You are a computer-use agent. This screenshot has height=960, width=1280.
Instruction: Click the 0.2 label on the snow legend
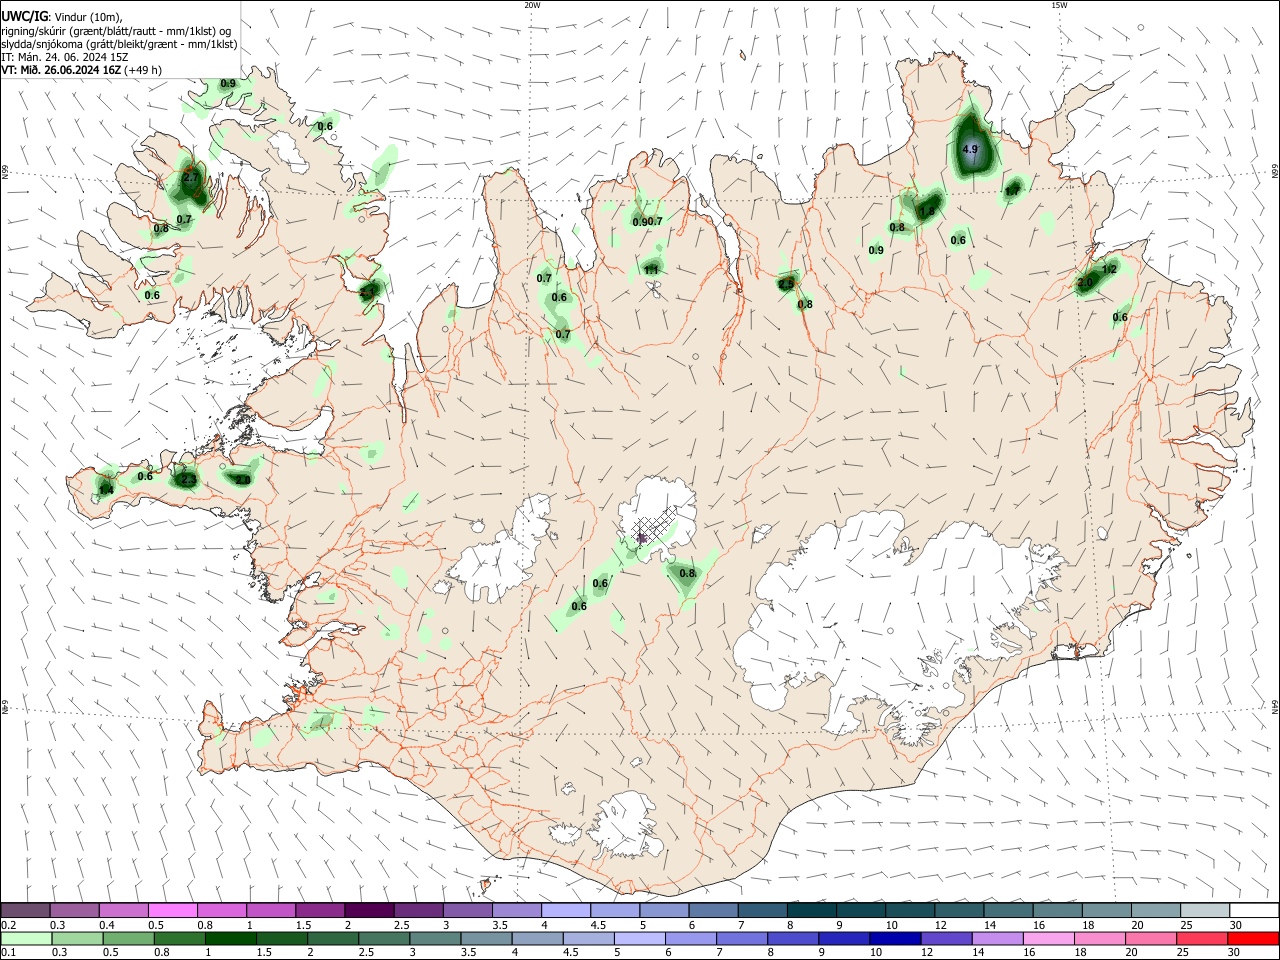point(8,925)
